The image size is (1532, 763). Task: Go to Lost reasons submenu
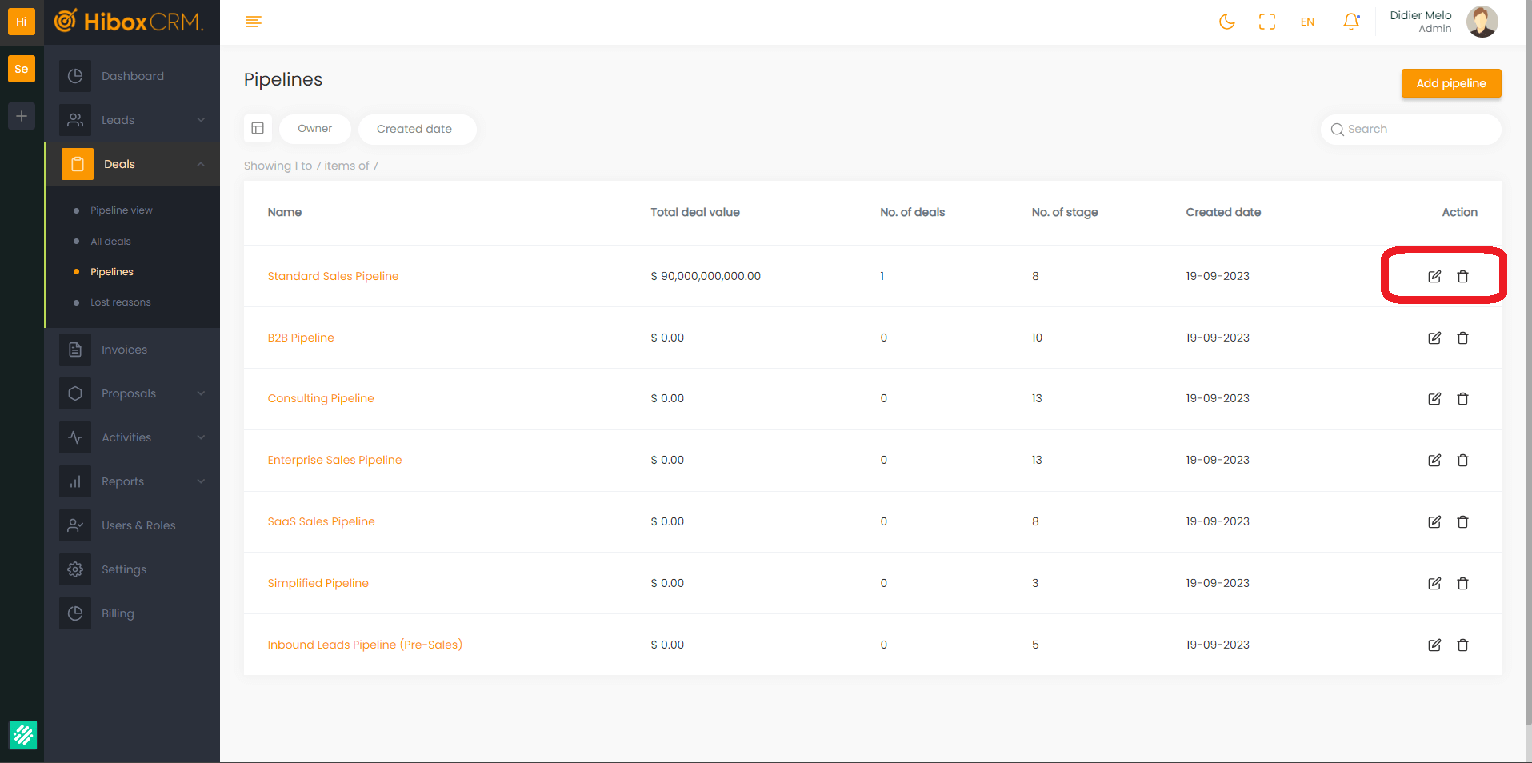point(120,302)
